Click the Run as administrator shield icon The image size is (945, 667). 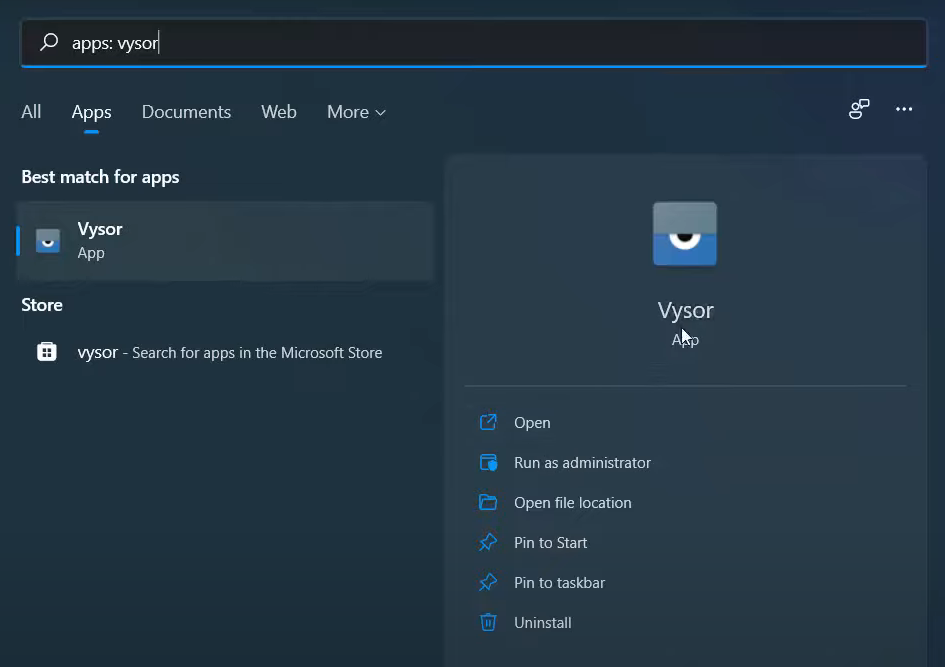click(488, 462)
